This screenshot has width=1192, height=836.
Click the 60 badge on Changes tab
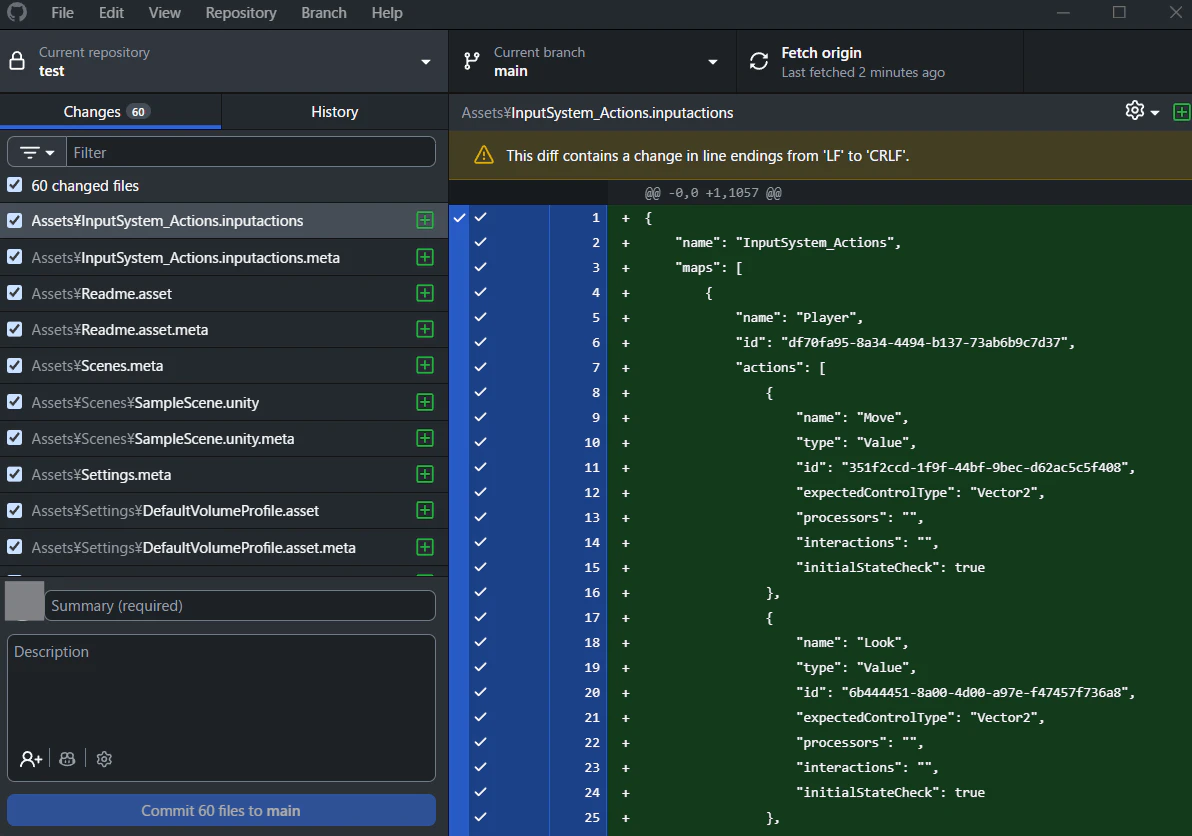[138, 112]
